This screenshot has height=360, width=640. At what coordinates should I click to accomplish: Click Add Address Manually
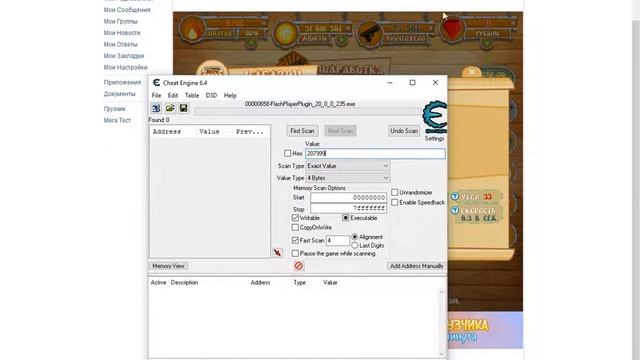pos(416,266)
